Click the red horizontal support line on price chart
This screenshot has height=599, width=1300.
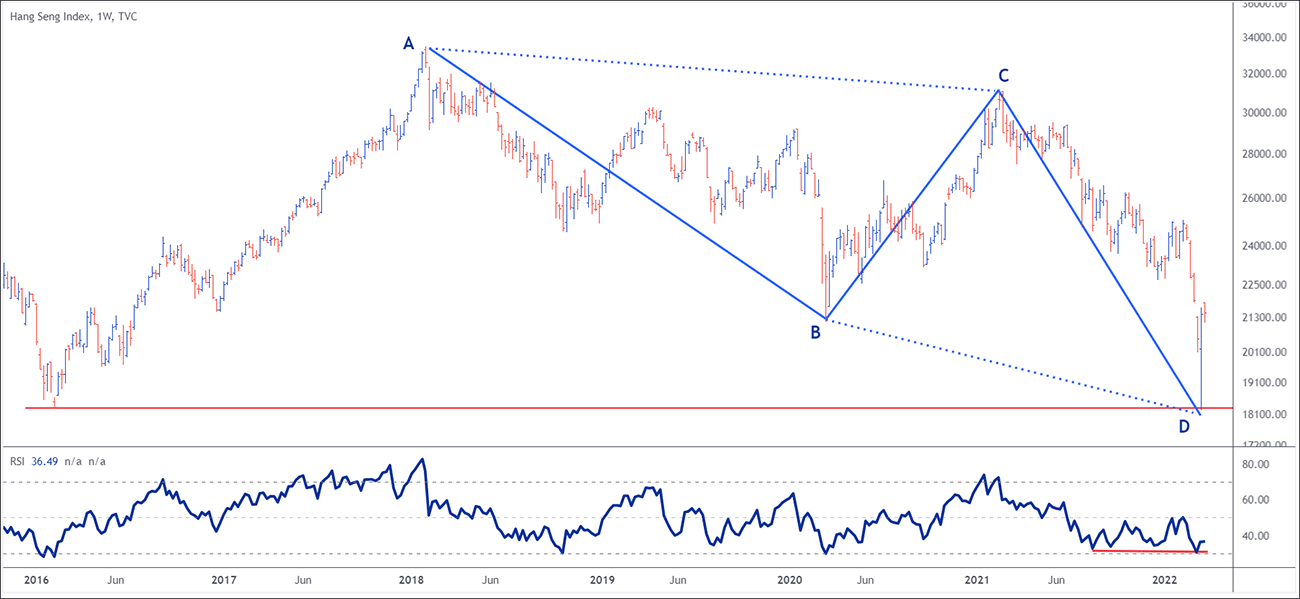click(x=600, y=408)
